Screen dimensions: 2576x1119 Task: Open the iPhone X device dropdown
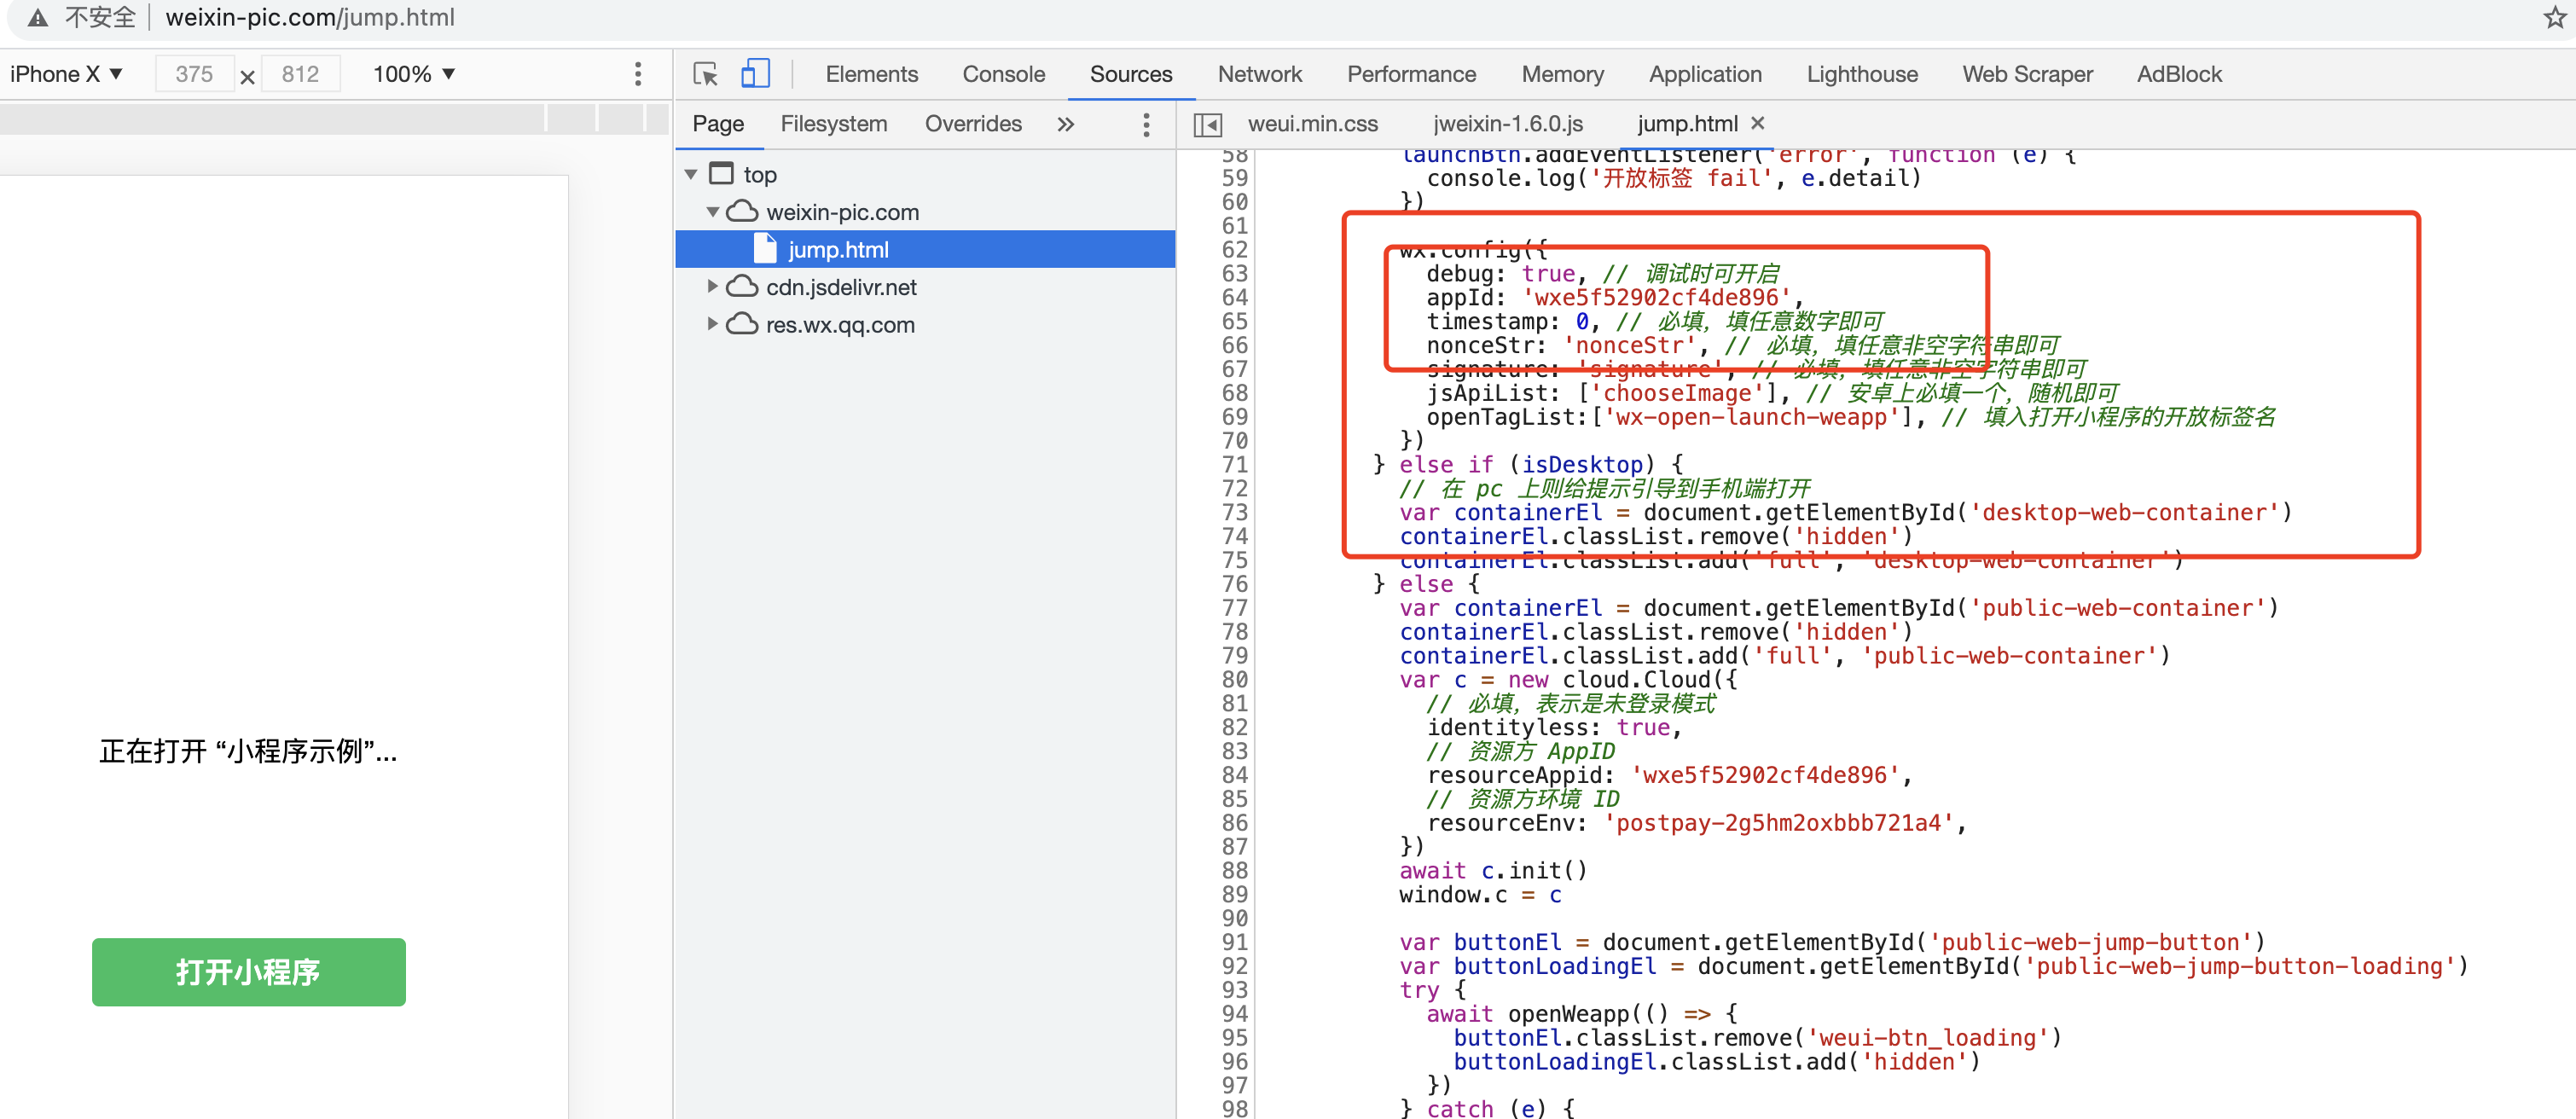[66, 74]
